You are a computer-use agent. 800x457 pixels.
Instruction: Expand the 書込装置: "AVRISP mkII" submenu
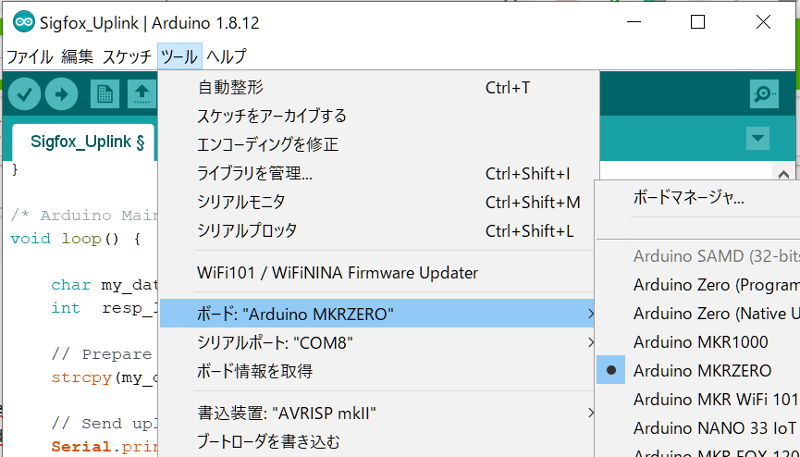pyautogui.click(x=378, y=413)
